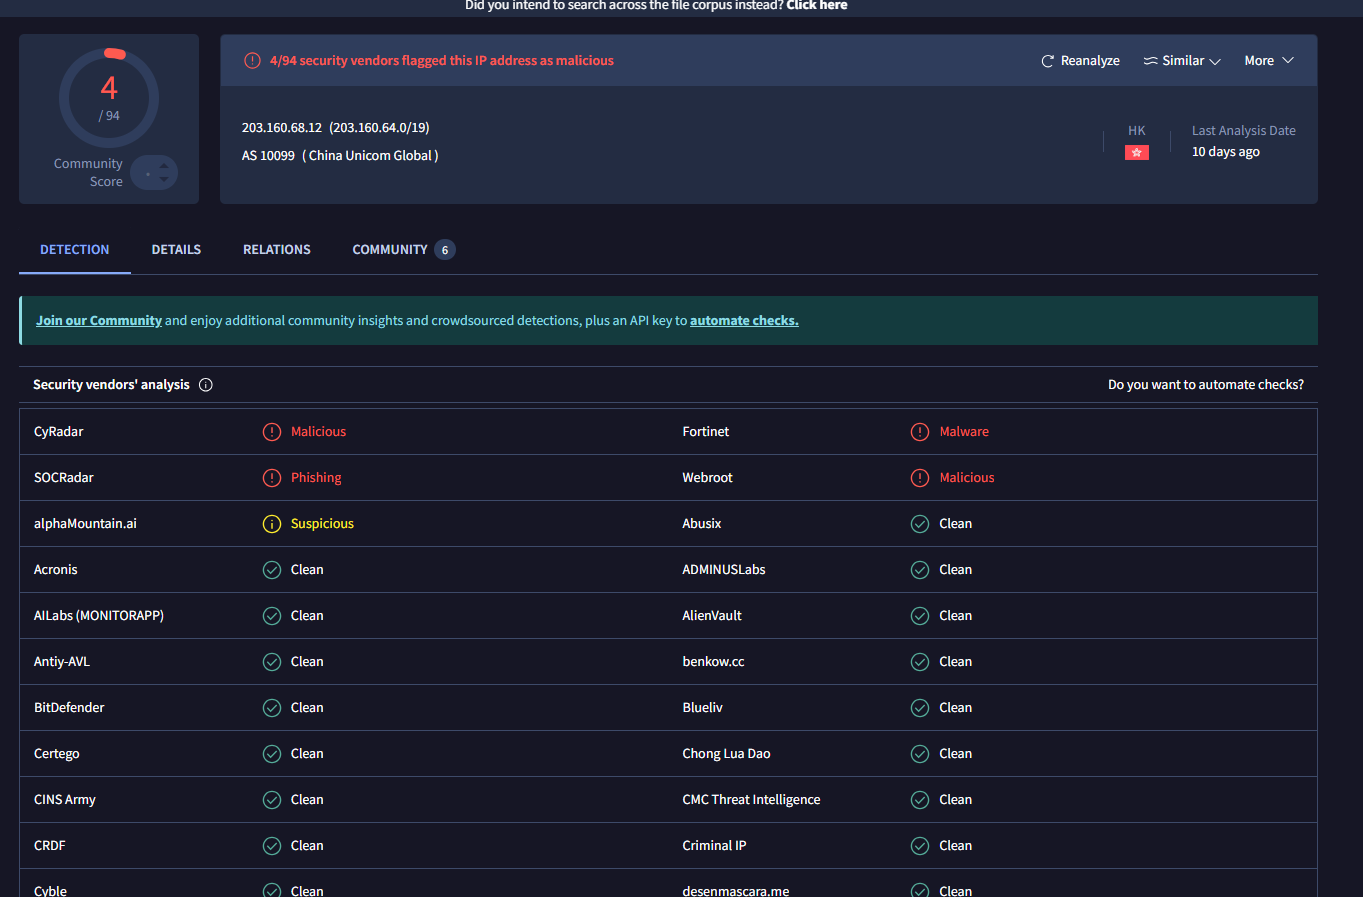1363x897 pixels.
Task: Click the Last Analysis Date value '10 days ago'
Action: (1226, 152)
